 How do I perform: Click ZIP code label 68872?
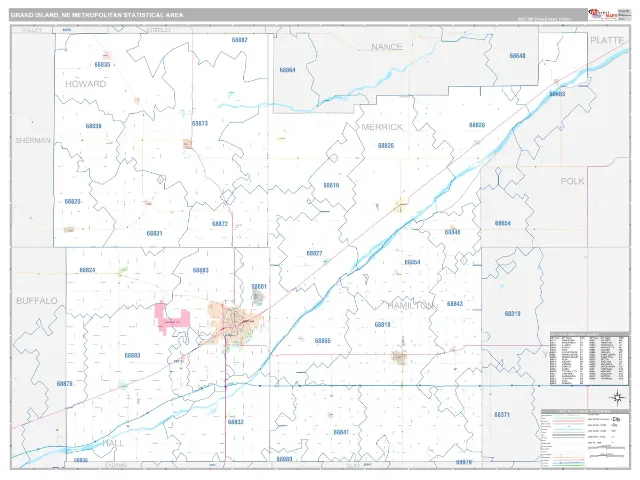[x=220, y=224]
